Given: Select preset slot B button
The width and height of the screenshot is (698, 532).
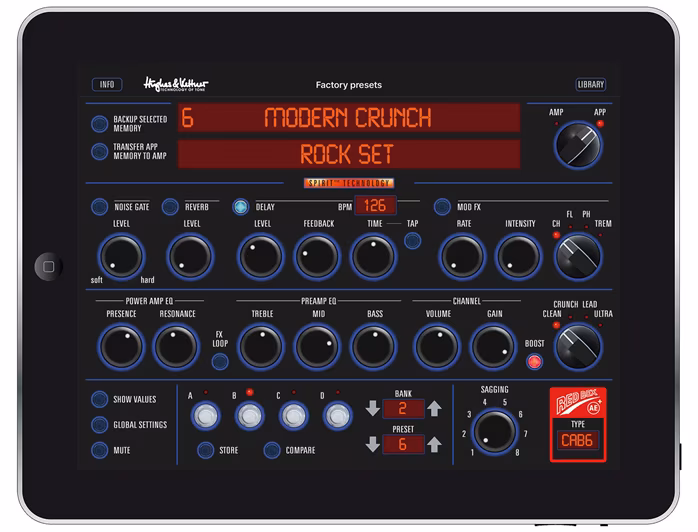Looking at the screenshot, I should [249, 415].
